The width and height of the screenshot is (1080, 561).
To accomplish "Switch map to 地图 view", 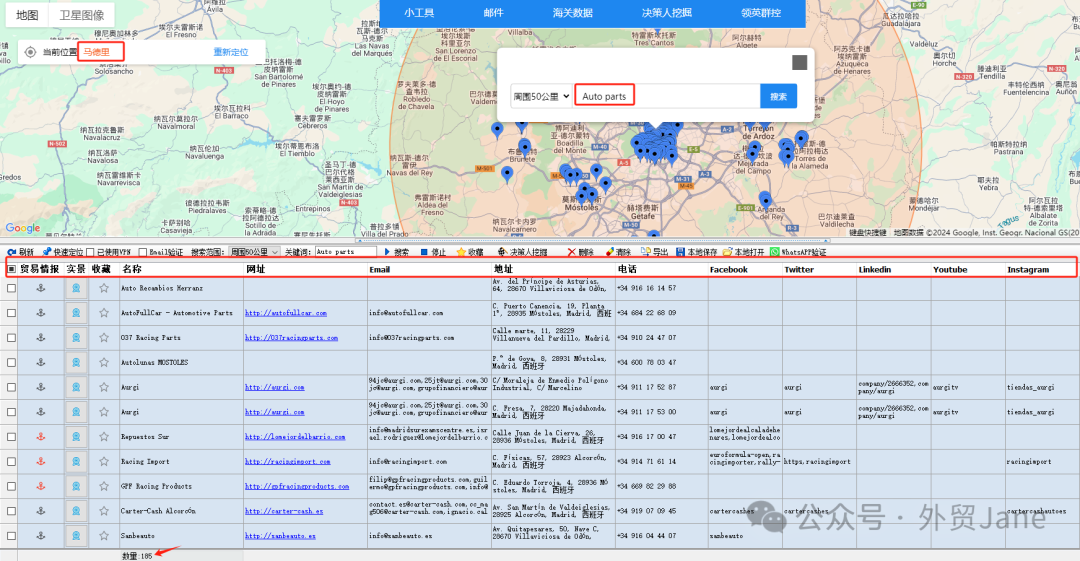I will coord(27,15).
